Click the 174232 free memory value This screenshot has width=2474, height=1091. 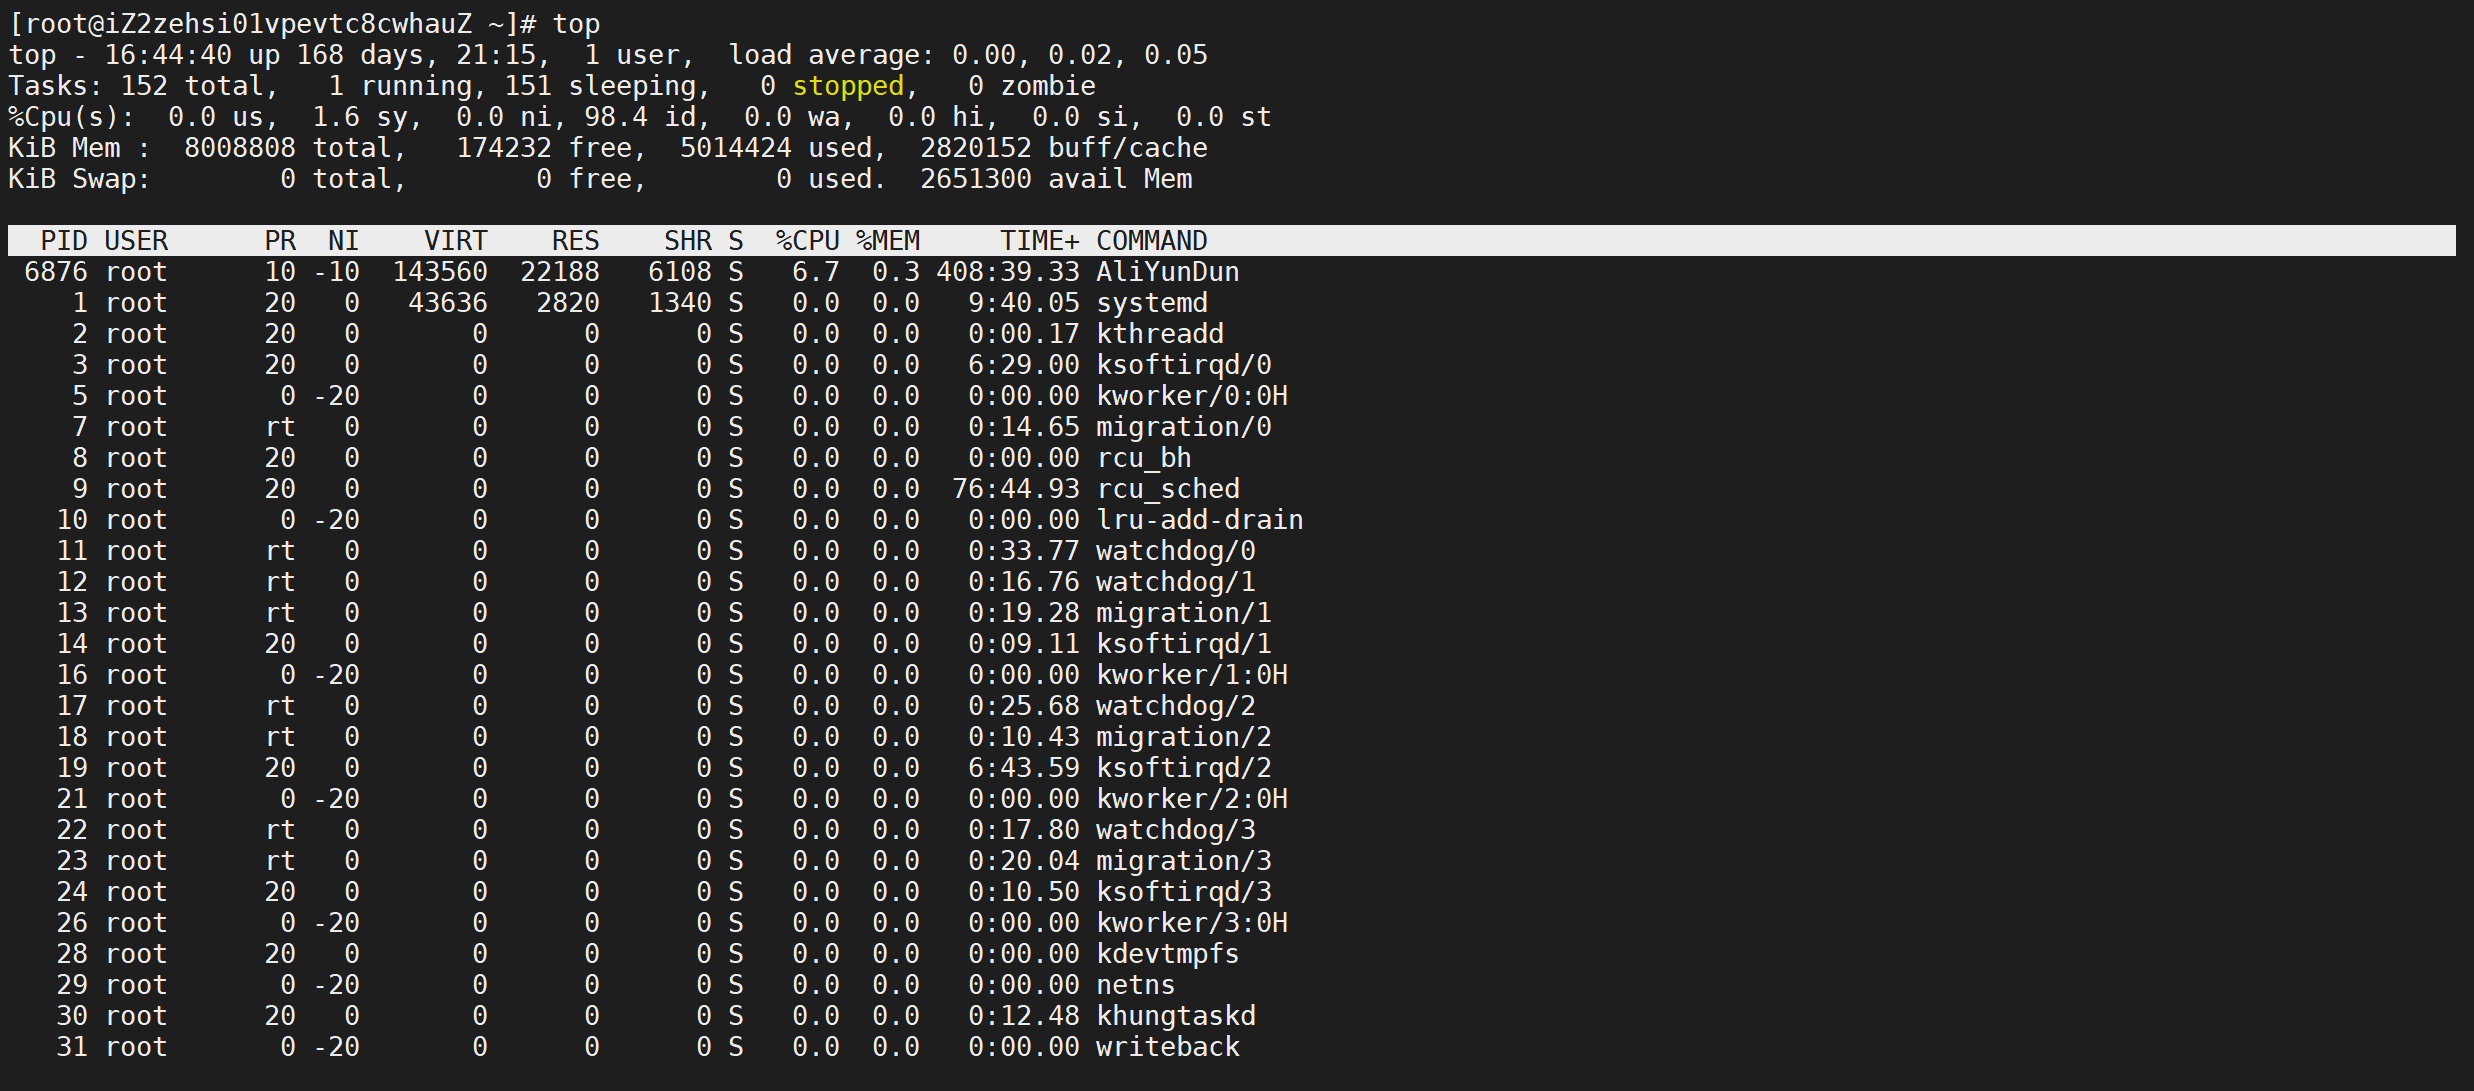[504, 148]
